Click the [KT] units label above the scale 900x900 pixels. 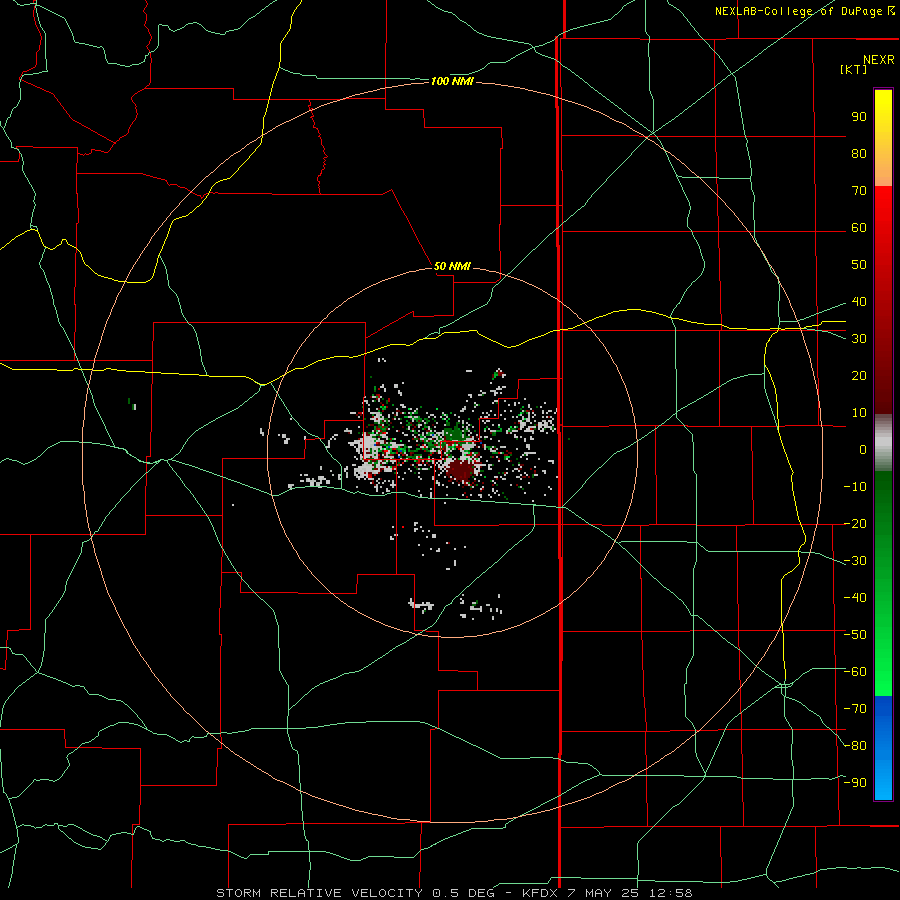[854, 69]
